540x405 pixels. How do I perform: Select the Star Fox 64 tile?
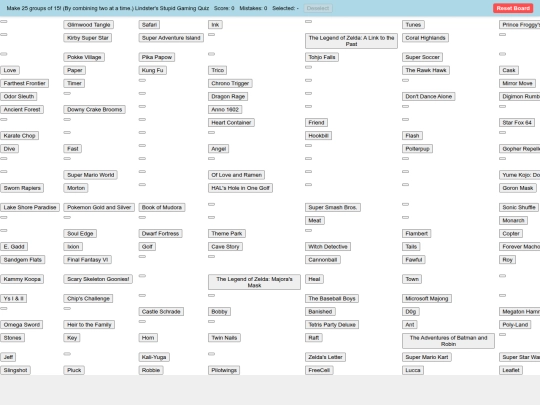tap(517, 123)
